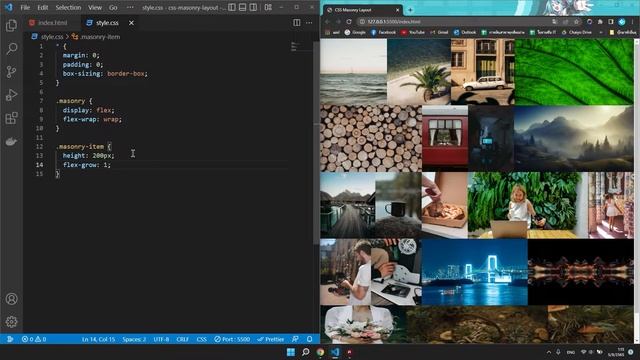Open the Docker whale icon in activity bar
This screenshot has height=360, width=640.
tap(11, 142)
